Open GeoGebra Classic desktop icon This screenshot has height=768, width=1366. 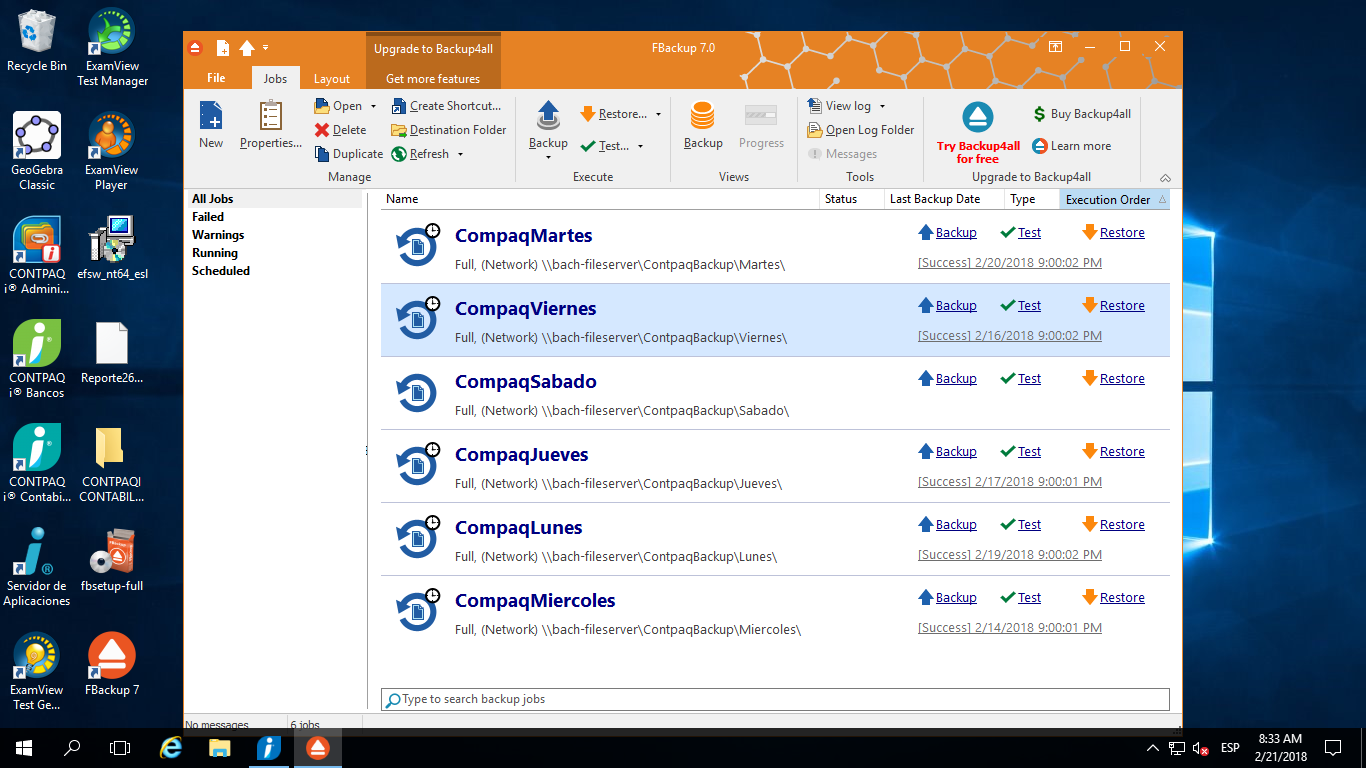click(37, 151)
